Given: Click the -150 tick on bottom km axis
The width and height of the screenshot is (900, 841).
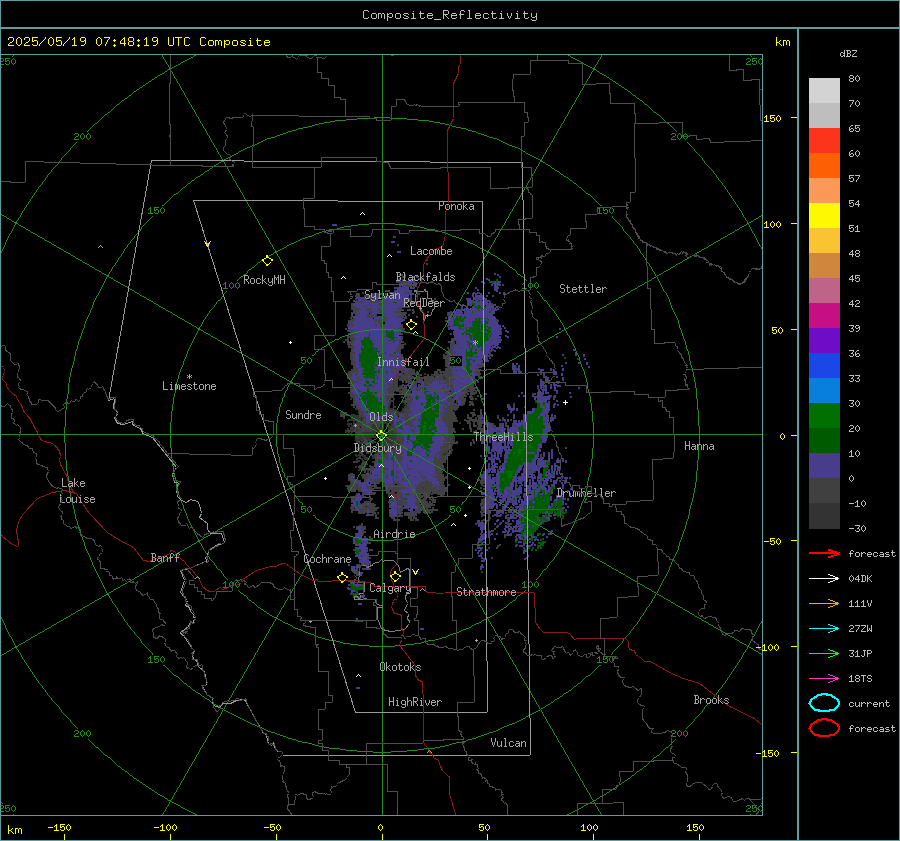Looking at the screenshot, I should [x=59, y=827].
